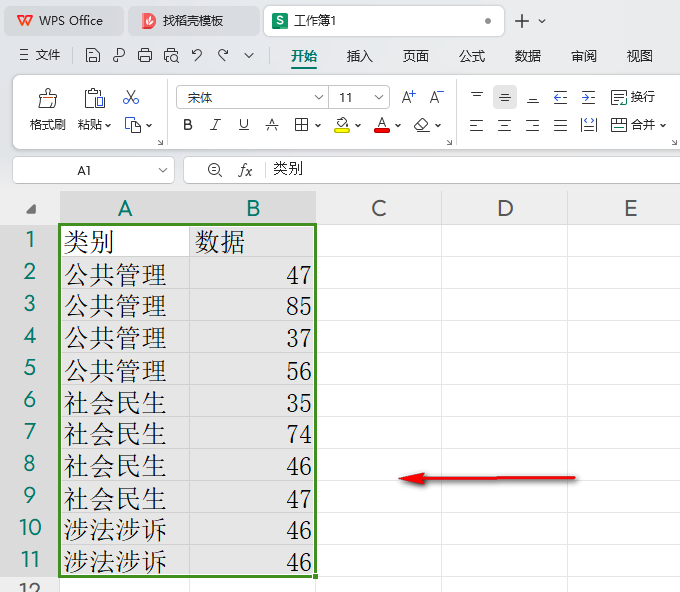Apply strikethrough text formatting
Image resolution: width=680 pixels, height=592 pixels.
pyautogui.click(x=272, y=125)
